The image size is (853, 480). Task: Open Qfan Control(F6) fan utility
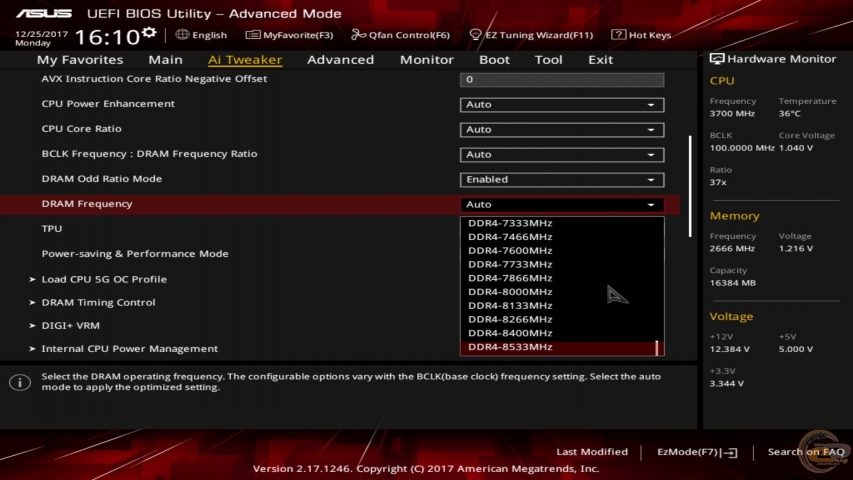pyautogui.click(x=402, y=35)
